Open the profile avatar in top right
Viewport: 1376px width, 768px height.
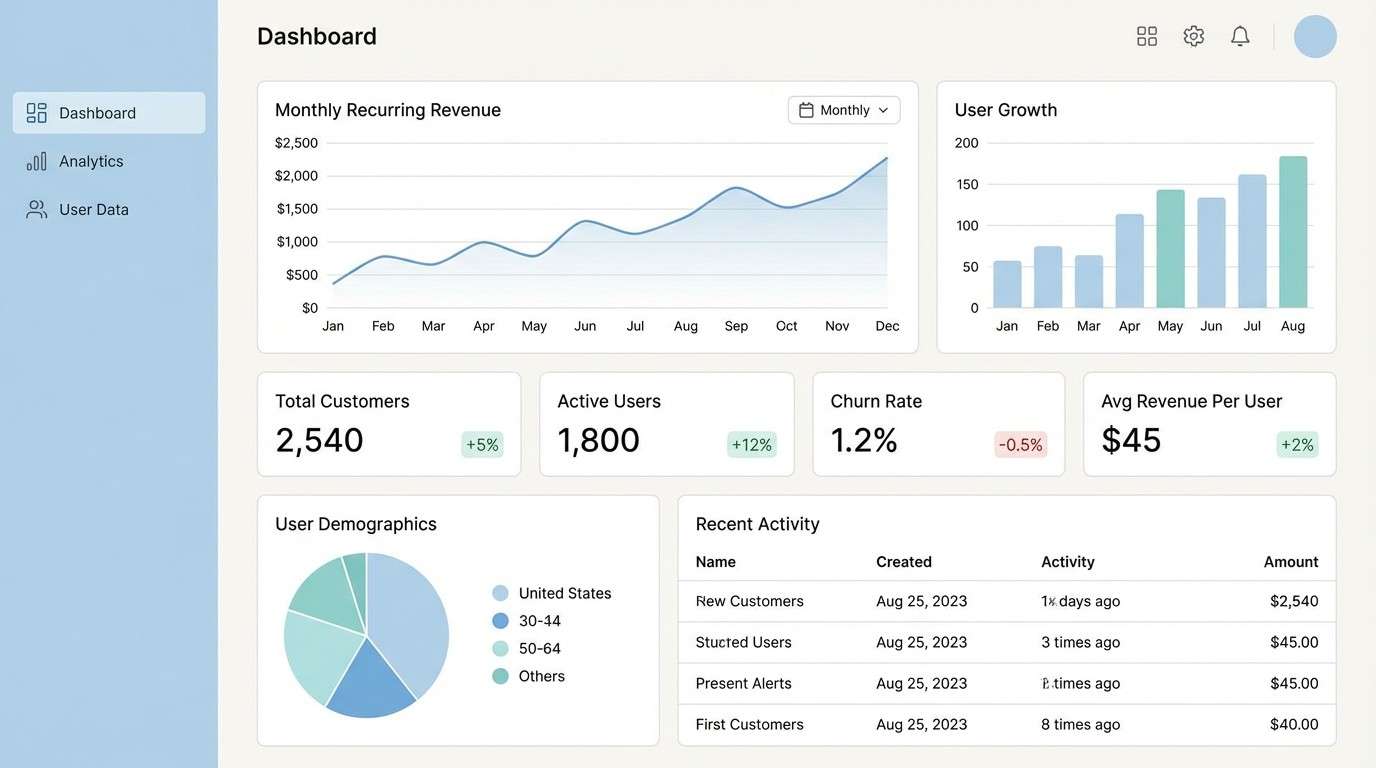tap(1315, 35)
